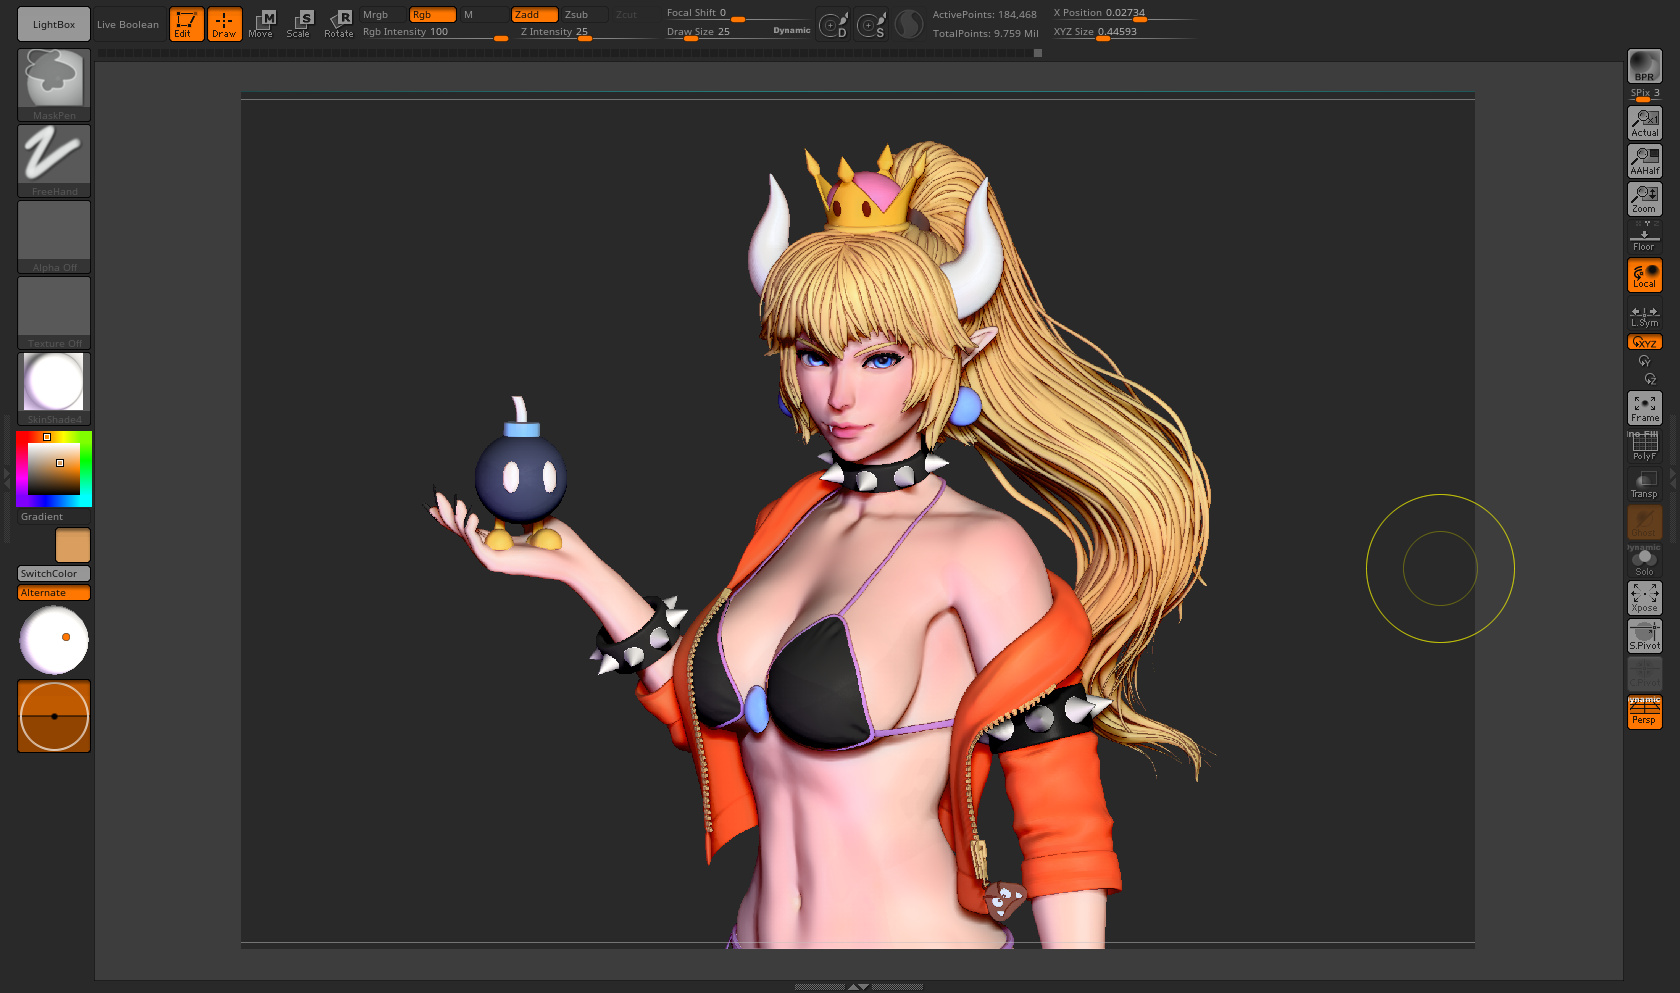Open the MaskPen brush selector
The width and height of the screenshot is (1680, 993).
pos(54,85)
